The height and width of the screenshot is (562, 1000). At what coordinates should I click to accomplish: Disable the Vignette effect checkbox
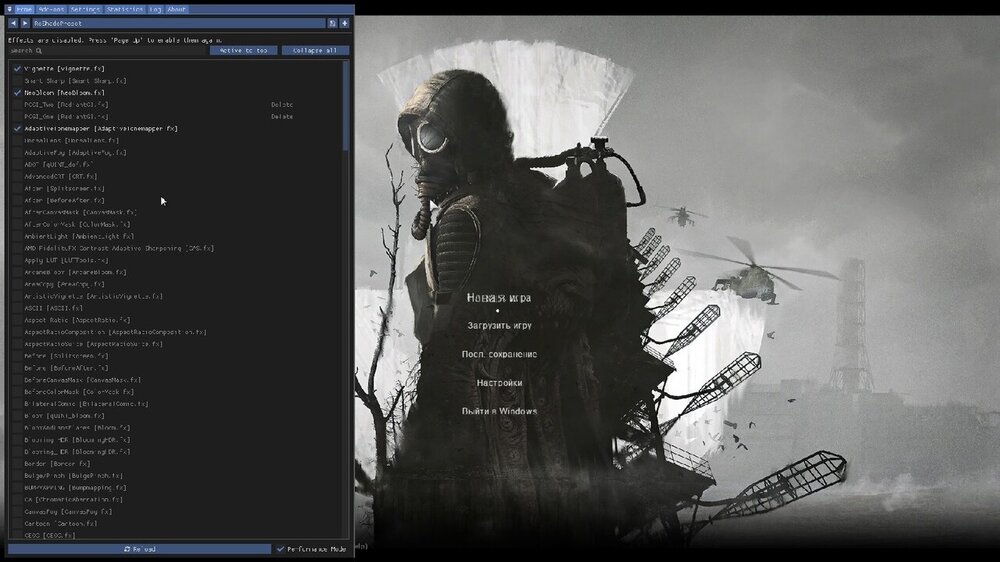[17, 68]
